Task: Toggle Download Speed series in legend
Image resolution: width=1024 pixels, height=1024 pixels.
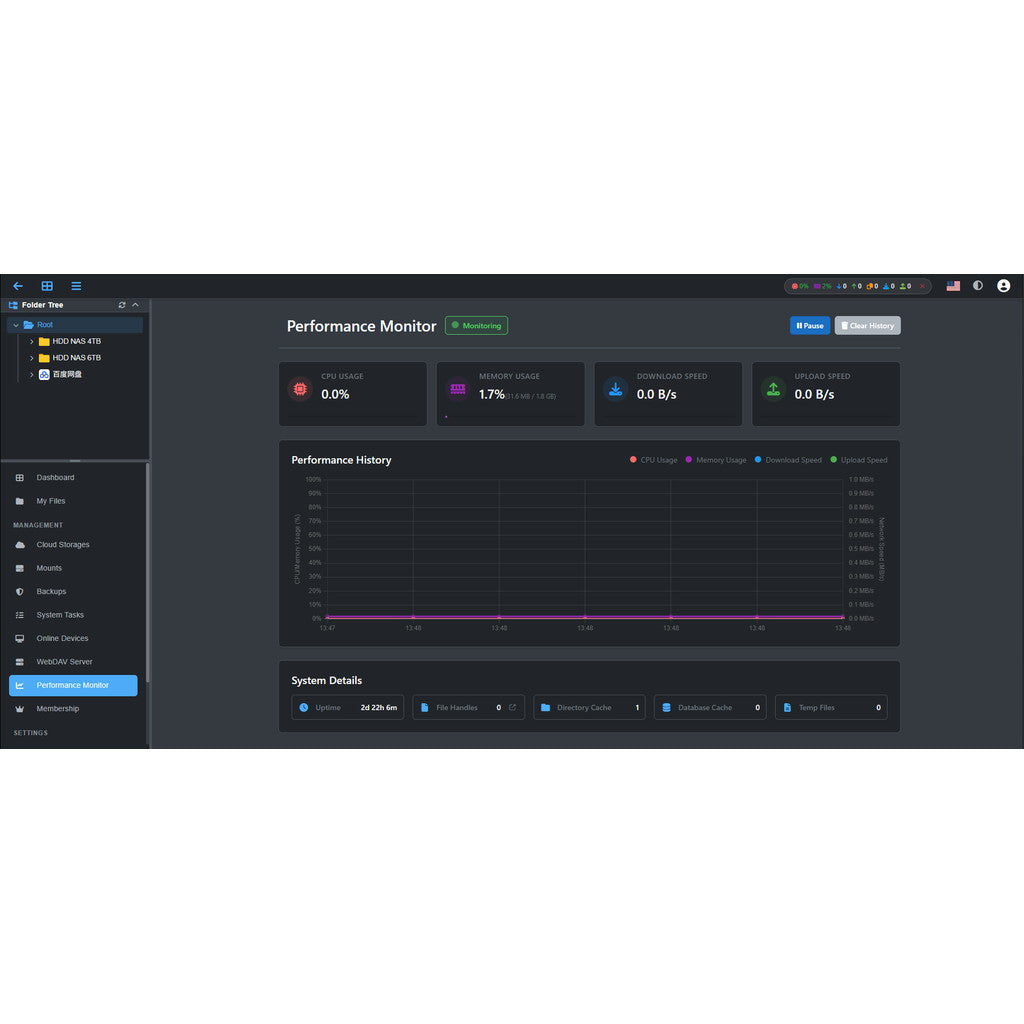Action: 788,460
